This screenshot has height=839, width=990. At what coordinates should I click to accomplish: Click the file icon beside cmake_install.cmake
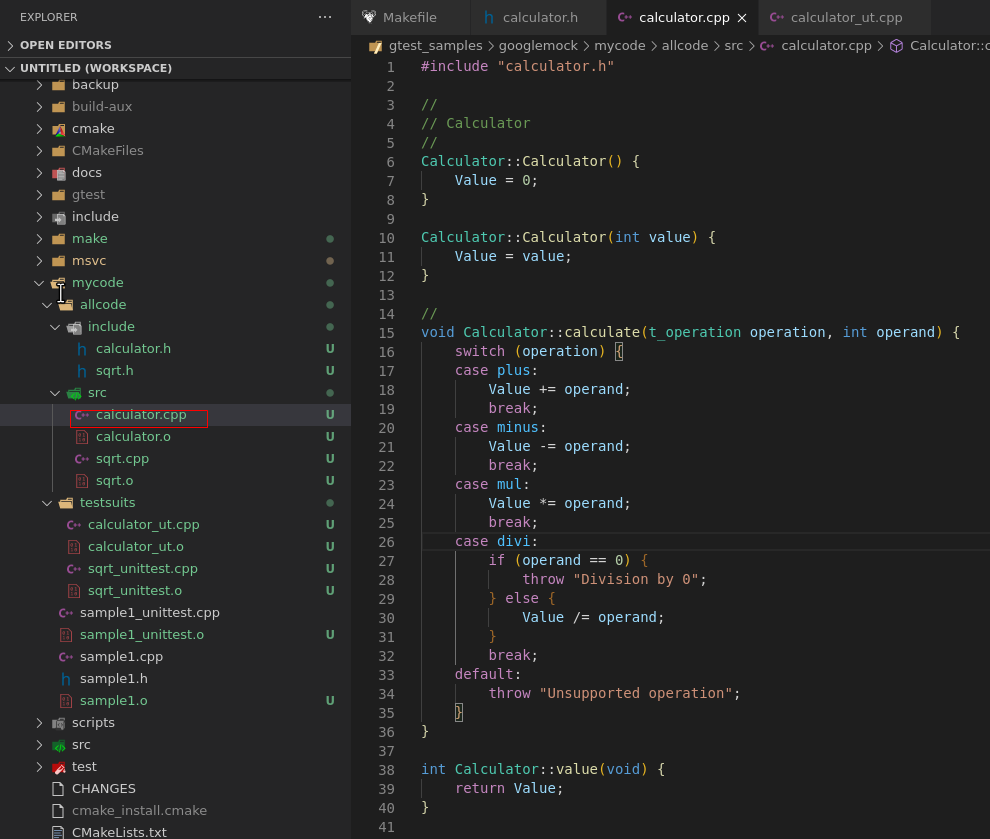point(58,811)
